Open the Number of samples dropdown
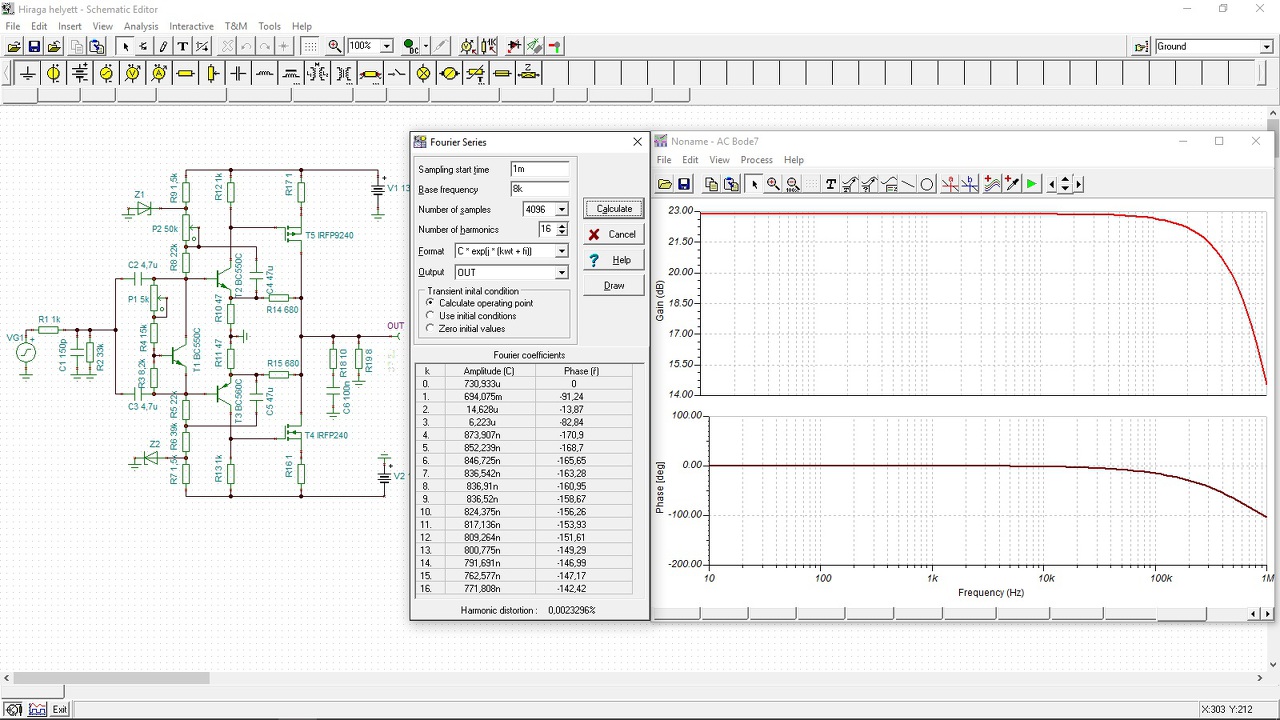1280x720 pixels. click(x=561, y=210)
